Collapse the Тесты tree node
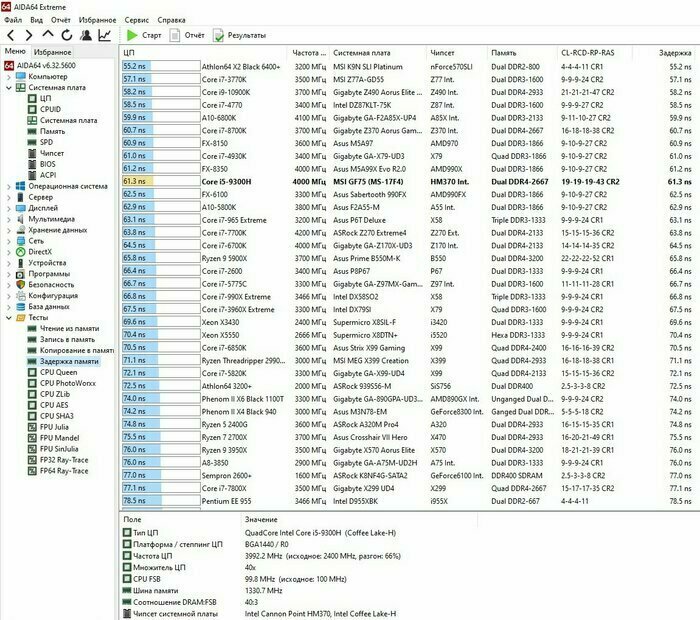This screenshot has height=620, width=700. pos(9,317)
